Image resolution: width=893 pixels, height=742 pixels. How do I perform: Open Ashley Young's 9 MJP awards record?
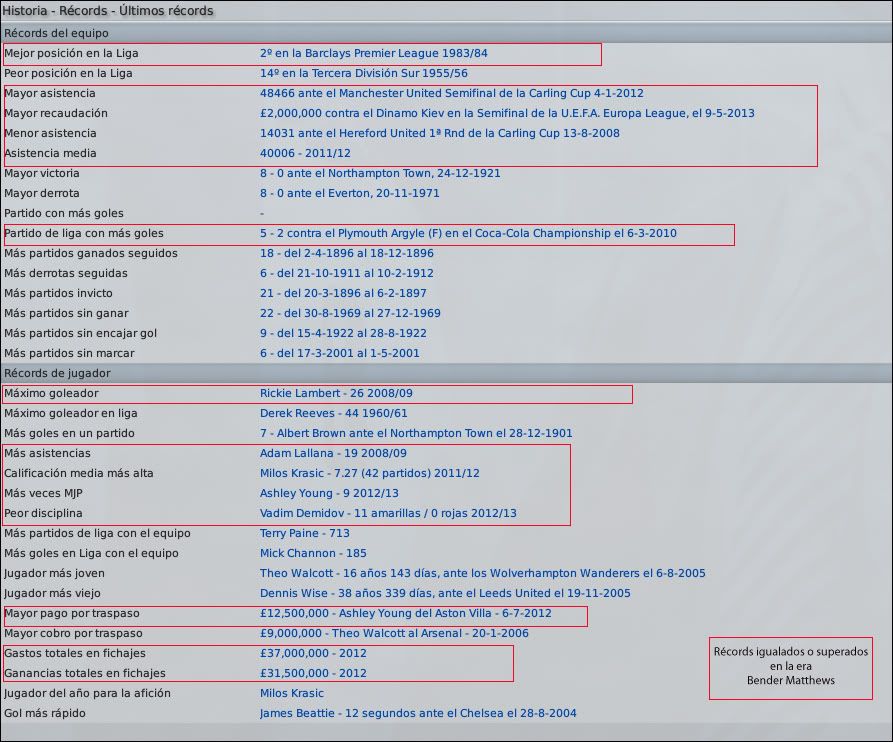[329, 493]
